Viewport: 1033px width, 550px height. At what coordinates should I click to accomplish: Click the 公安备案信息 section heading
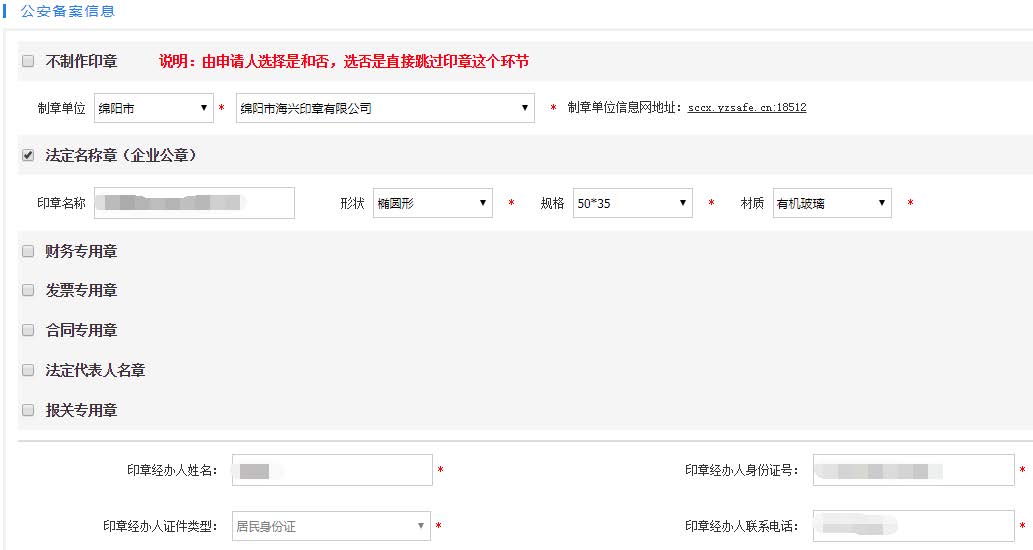point(68,11)
